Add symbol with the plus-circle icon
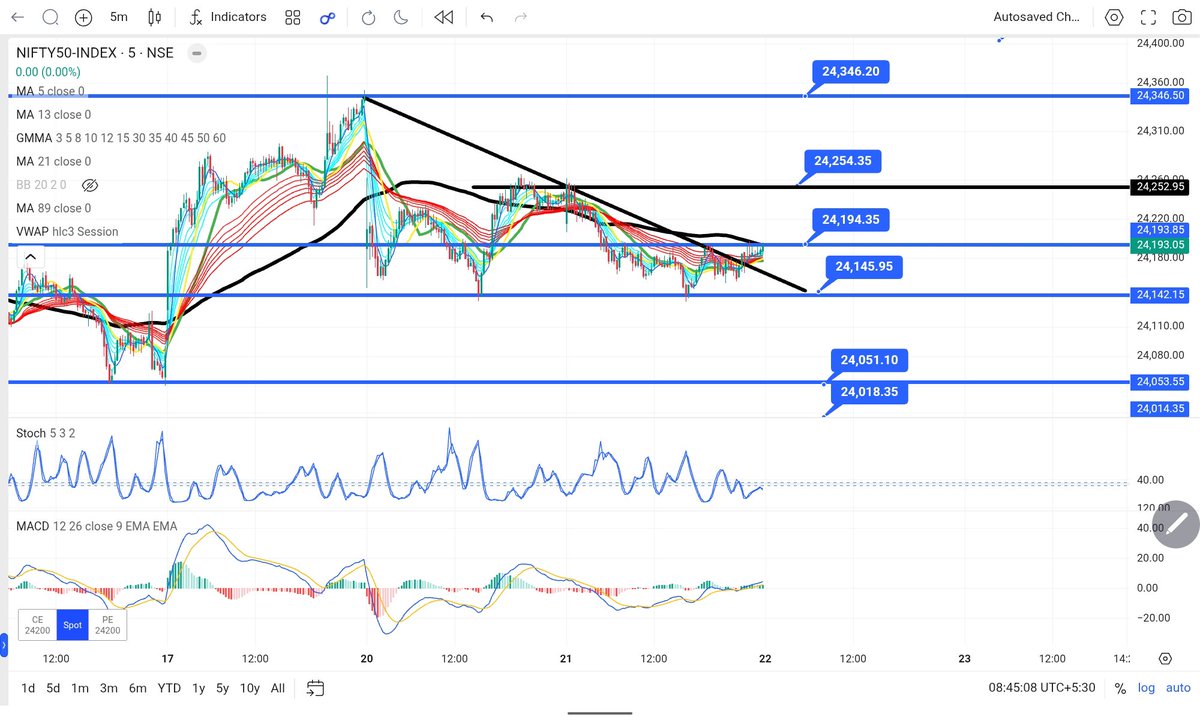The width and height of the screenshot is (1200, 720). [x=84, y=17]
